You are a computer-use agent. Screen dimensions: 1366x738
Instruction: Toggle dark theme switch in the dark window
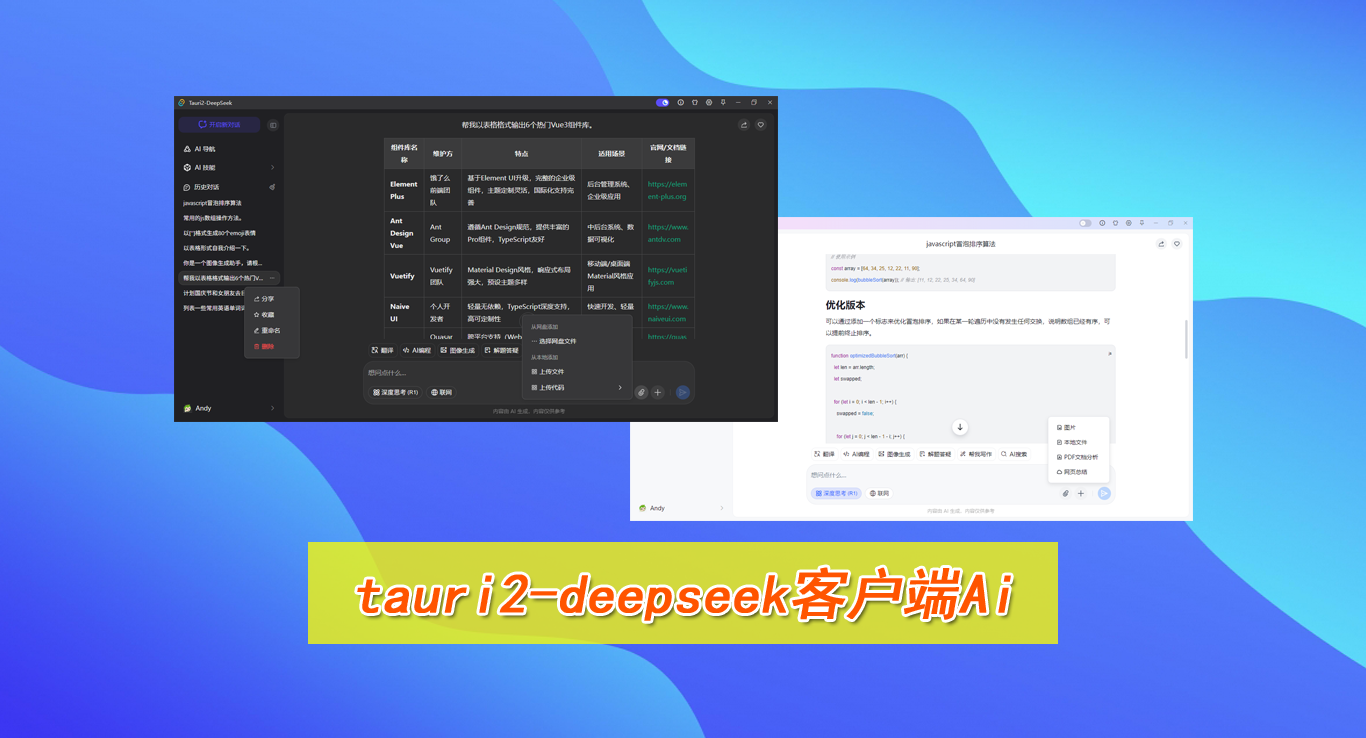coord(663,102)
